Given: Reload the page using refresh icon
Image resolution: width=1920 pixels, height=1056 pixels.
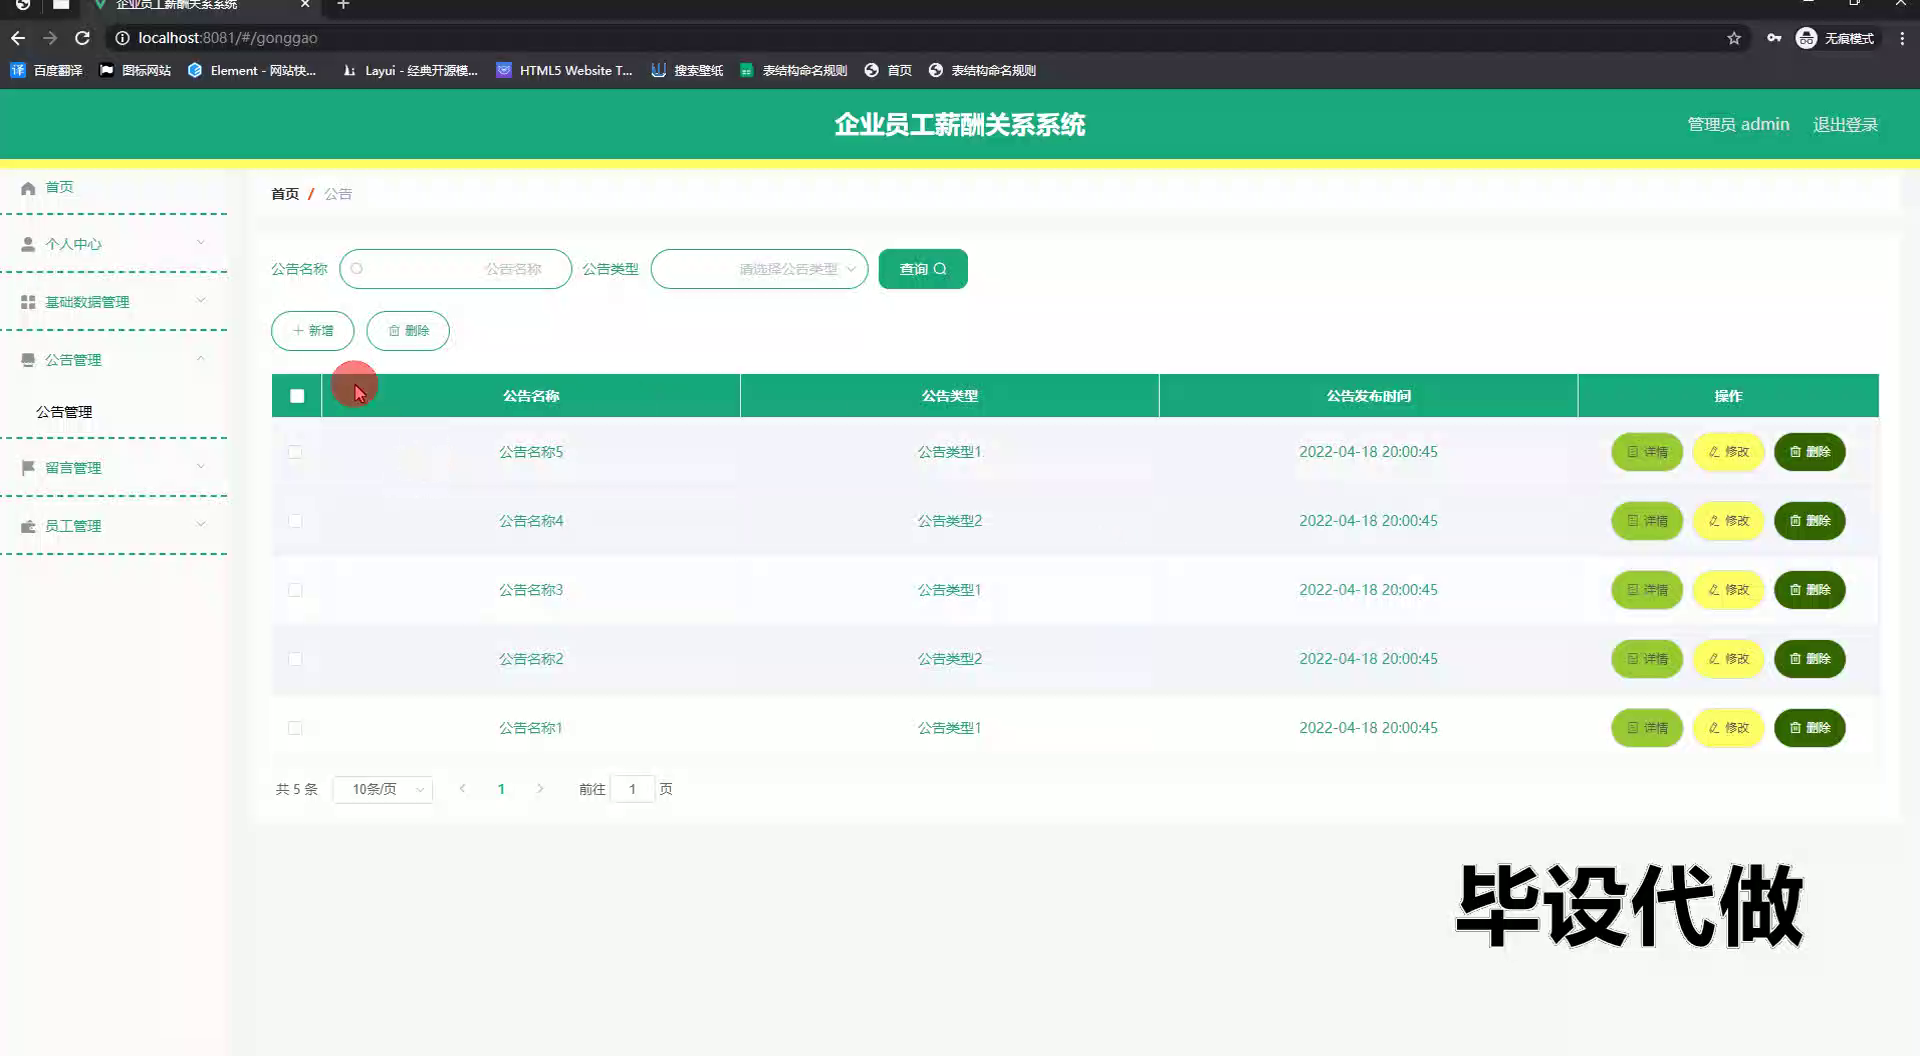Looking at the screenshot, I should click(83, 38).
